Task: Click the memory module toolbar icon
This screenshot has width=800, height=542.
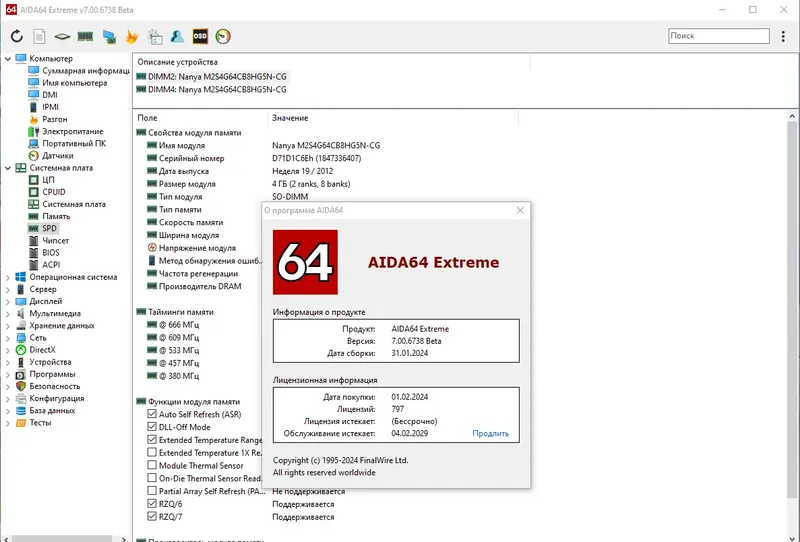Action: [x=85, y=36]
